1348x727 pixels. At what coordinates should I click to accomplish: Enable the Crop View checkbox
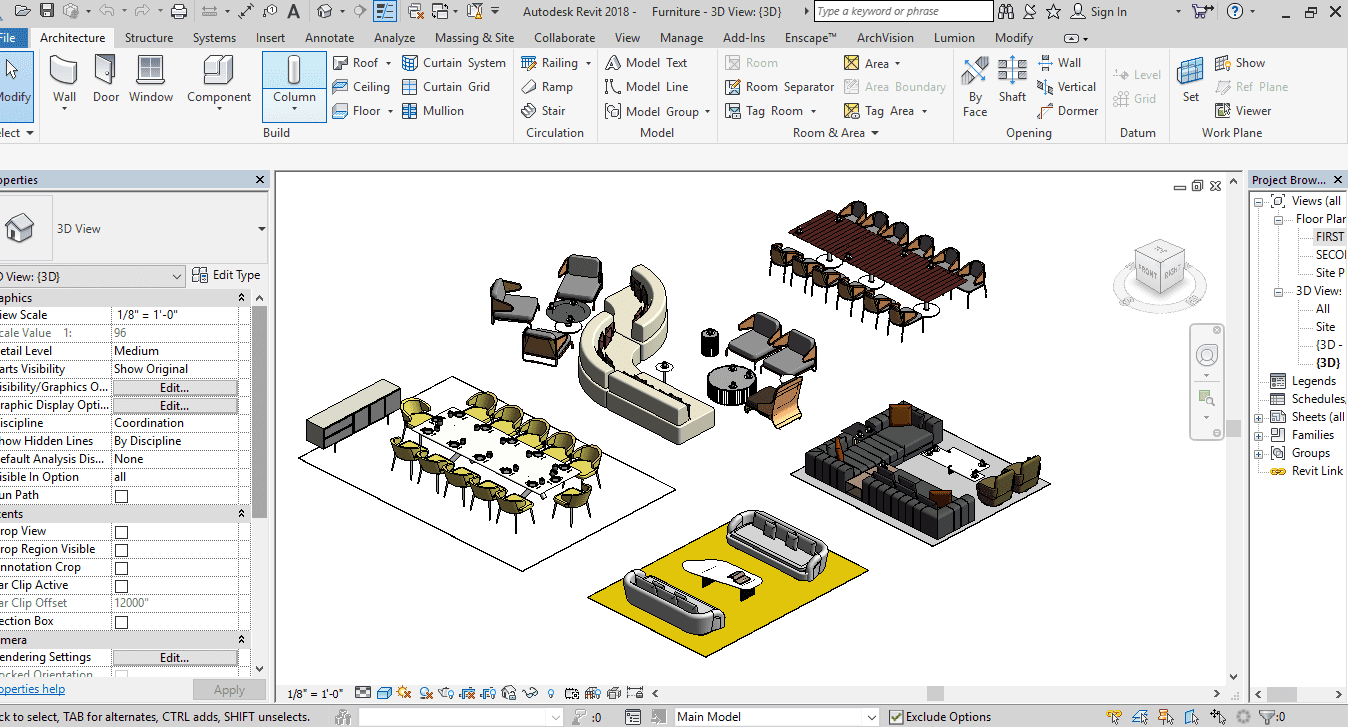122,532
